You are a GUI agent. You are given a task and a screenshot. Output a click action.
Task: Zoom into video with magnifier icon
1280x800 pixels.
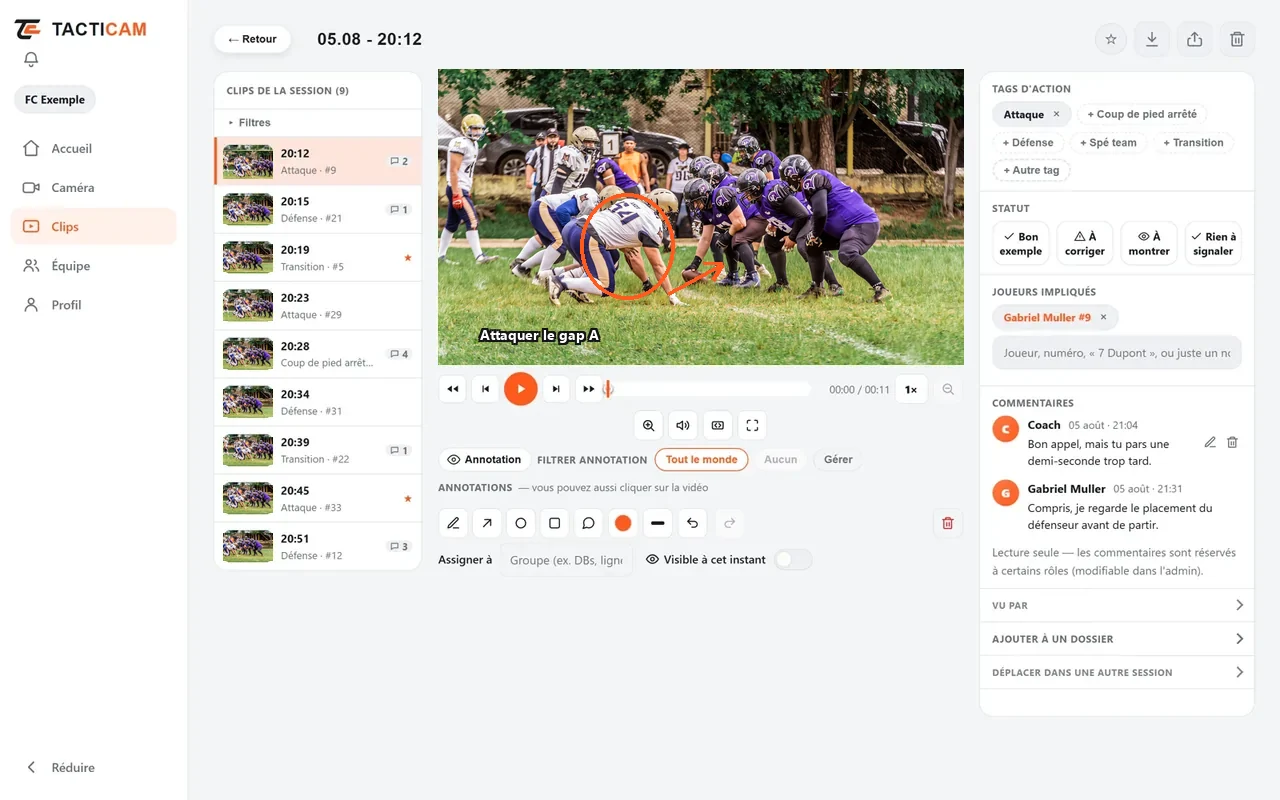(649, 425)
